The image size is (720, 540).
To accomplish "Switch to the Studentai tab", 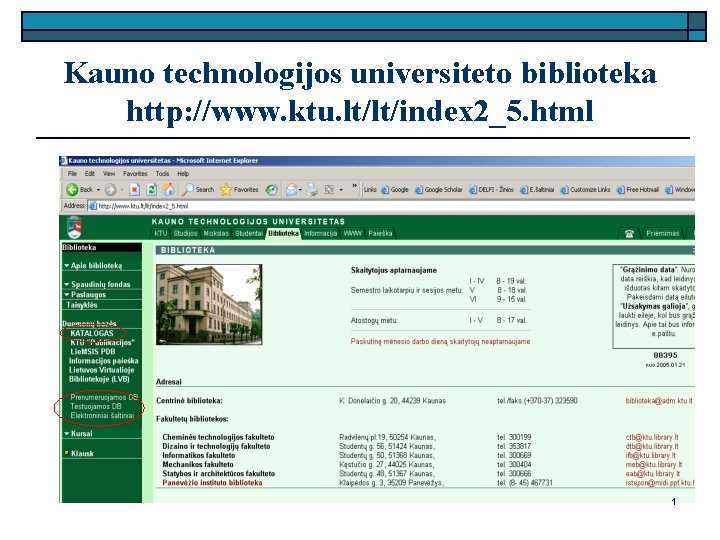I will coord(248,233).
